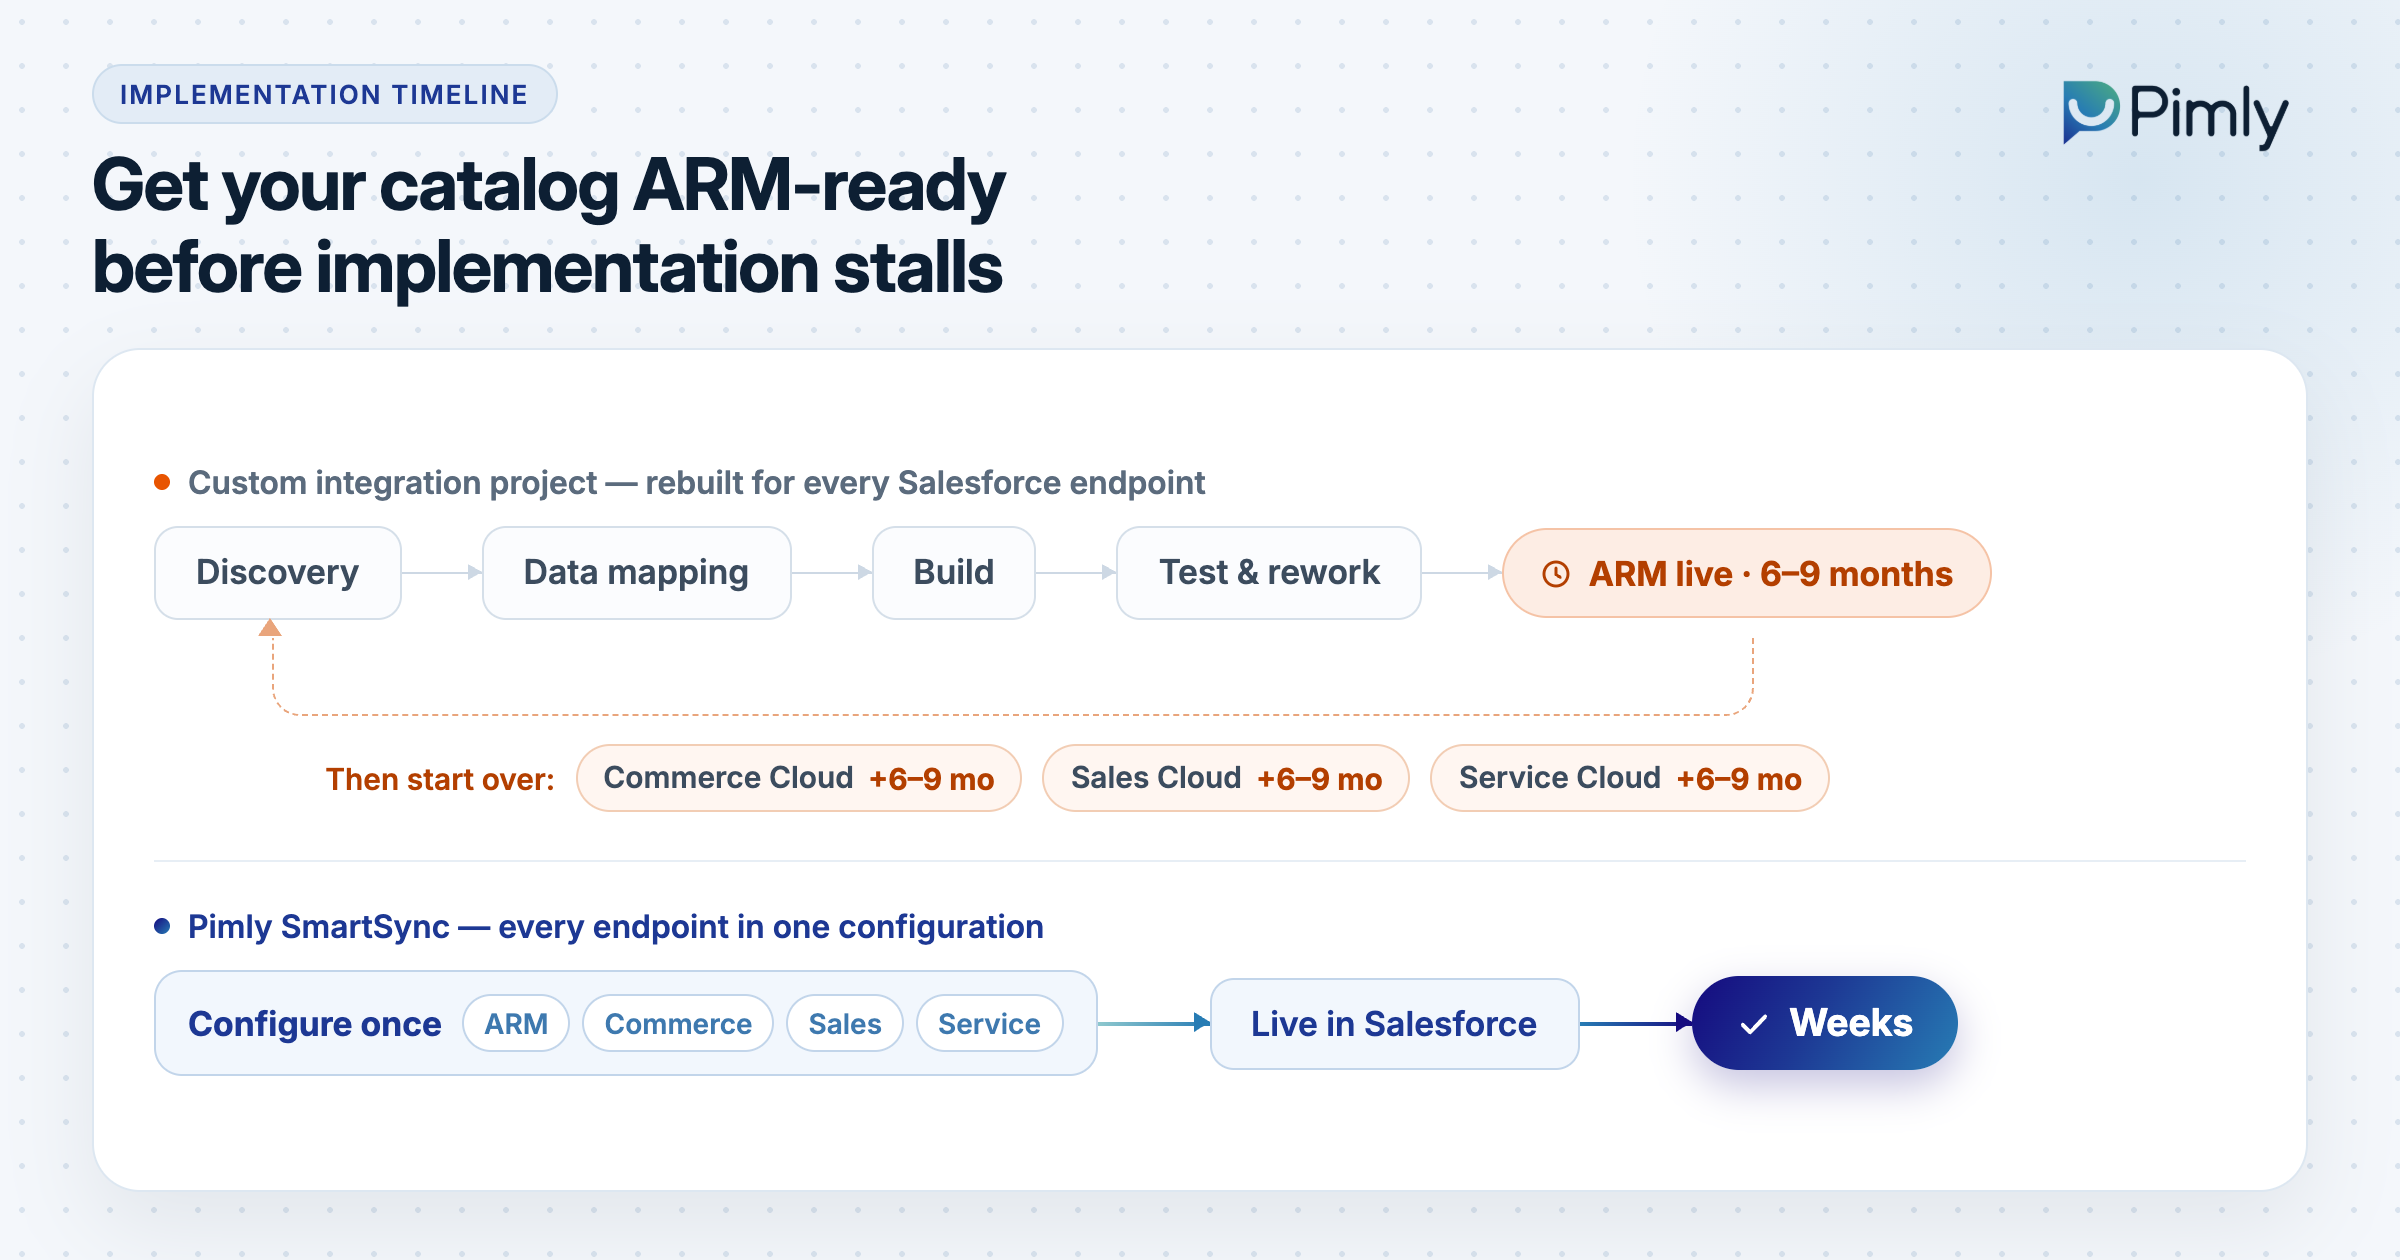Select the Commerce chip in Configure once
This screenshot has width=2400, height=1260.
[x=678, y=1023]
